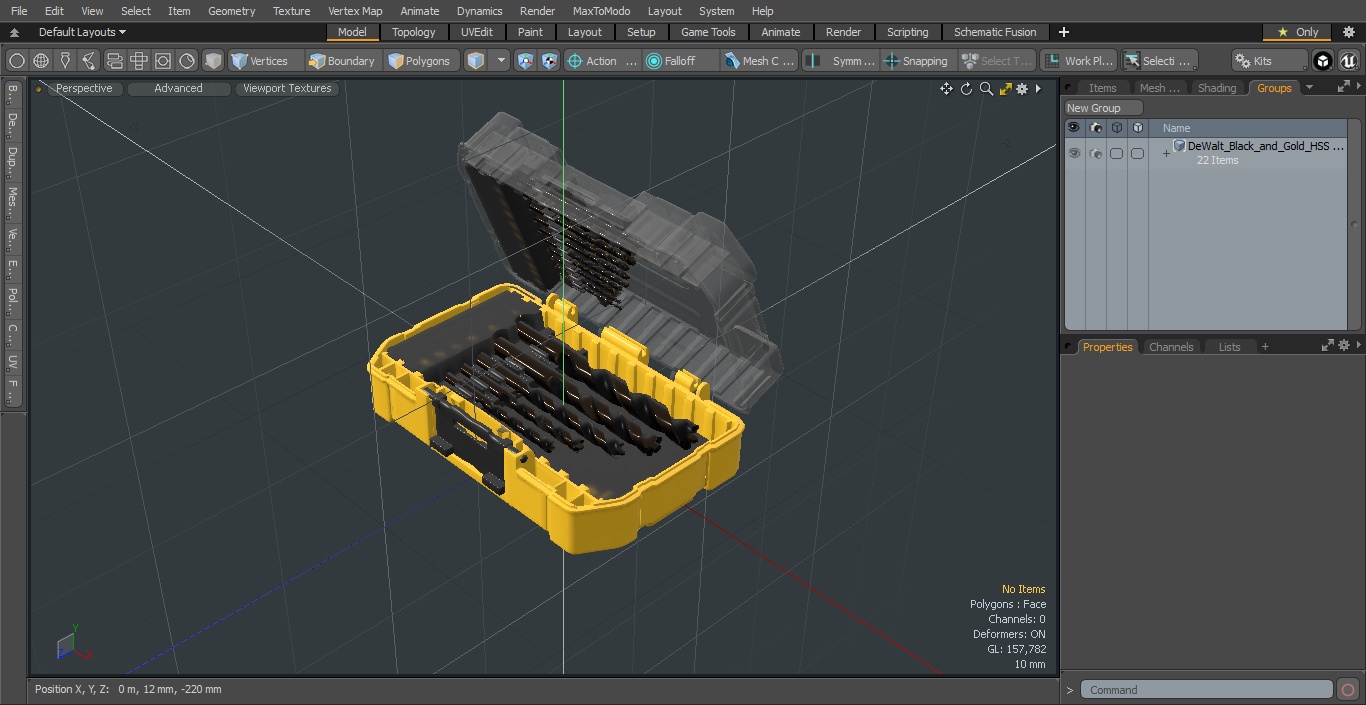Select the circle selection mode icon
This screenshot has height=705, width=1366.
tap(16, 61)
